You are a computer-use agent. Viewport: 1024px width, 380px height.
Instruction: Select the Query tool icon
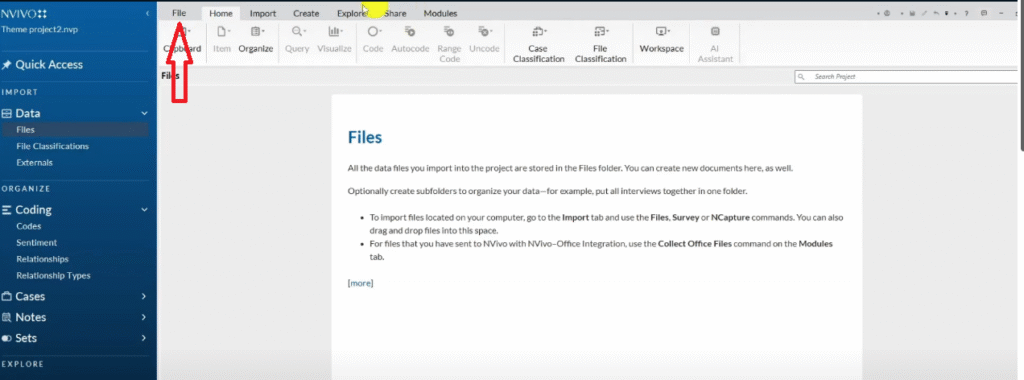click(298, 31)
